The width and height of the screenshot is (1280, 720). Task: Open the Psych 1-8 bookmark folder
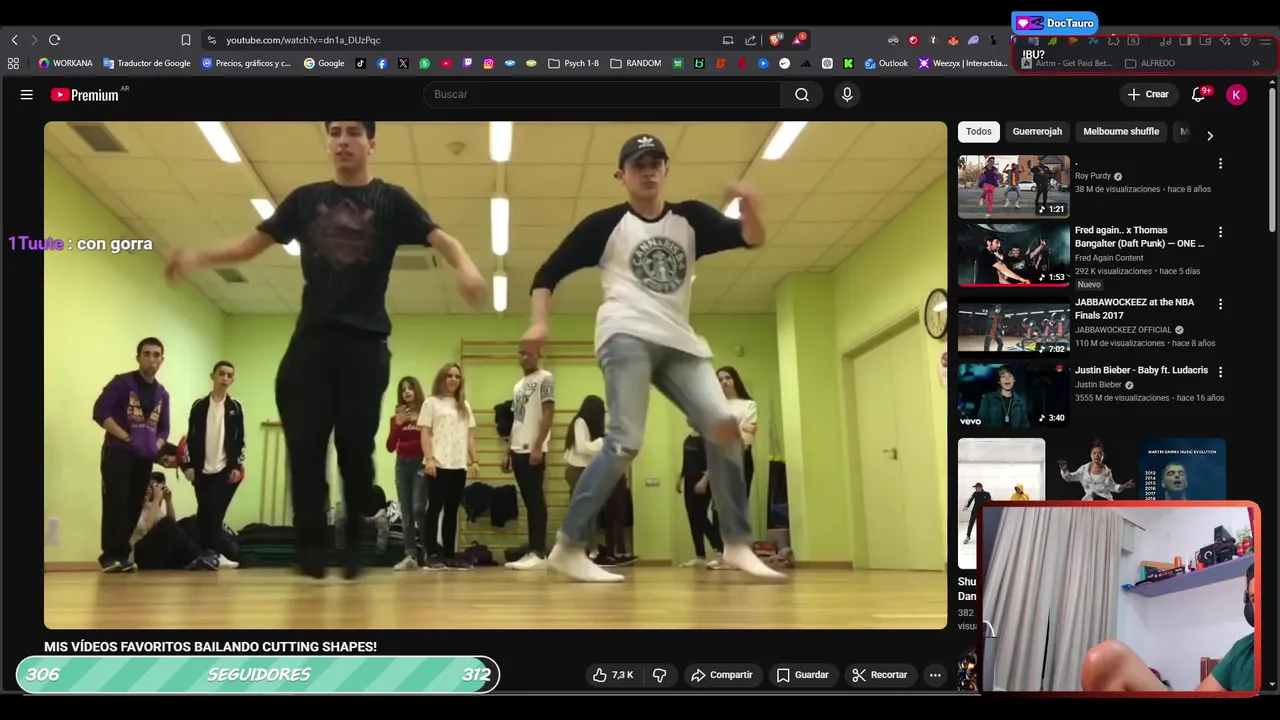click(573, 63)
